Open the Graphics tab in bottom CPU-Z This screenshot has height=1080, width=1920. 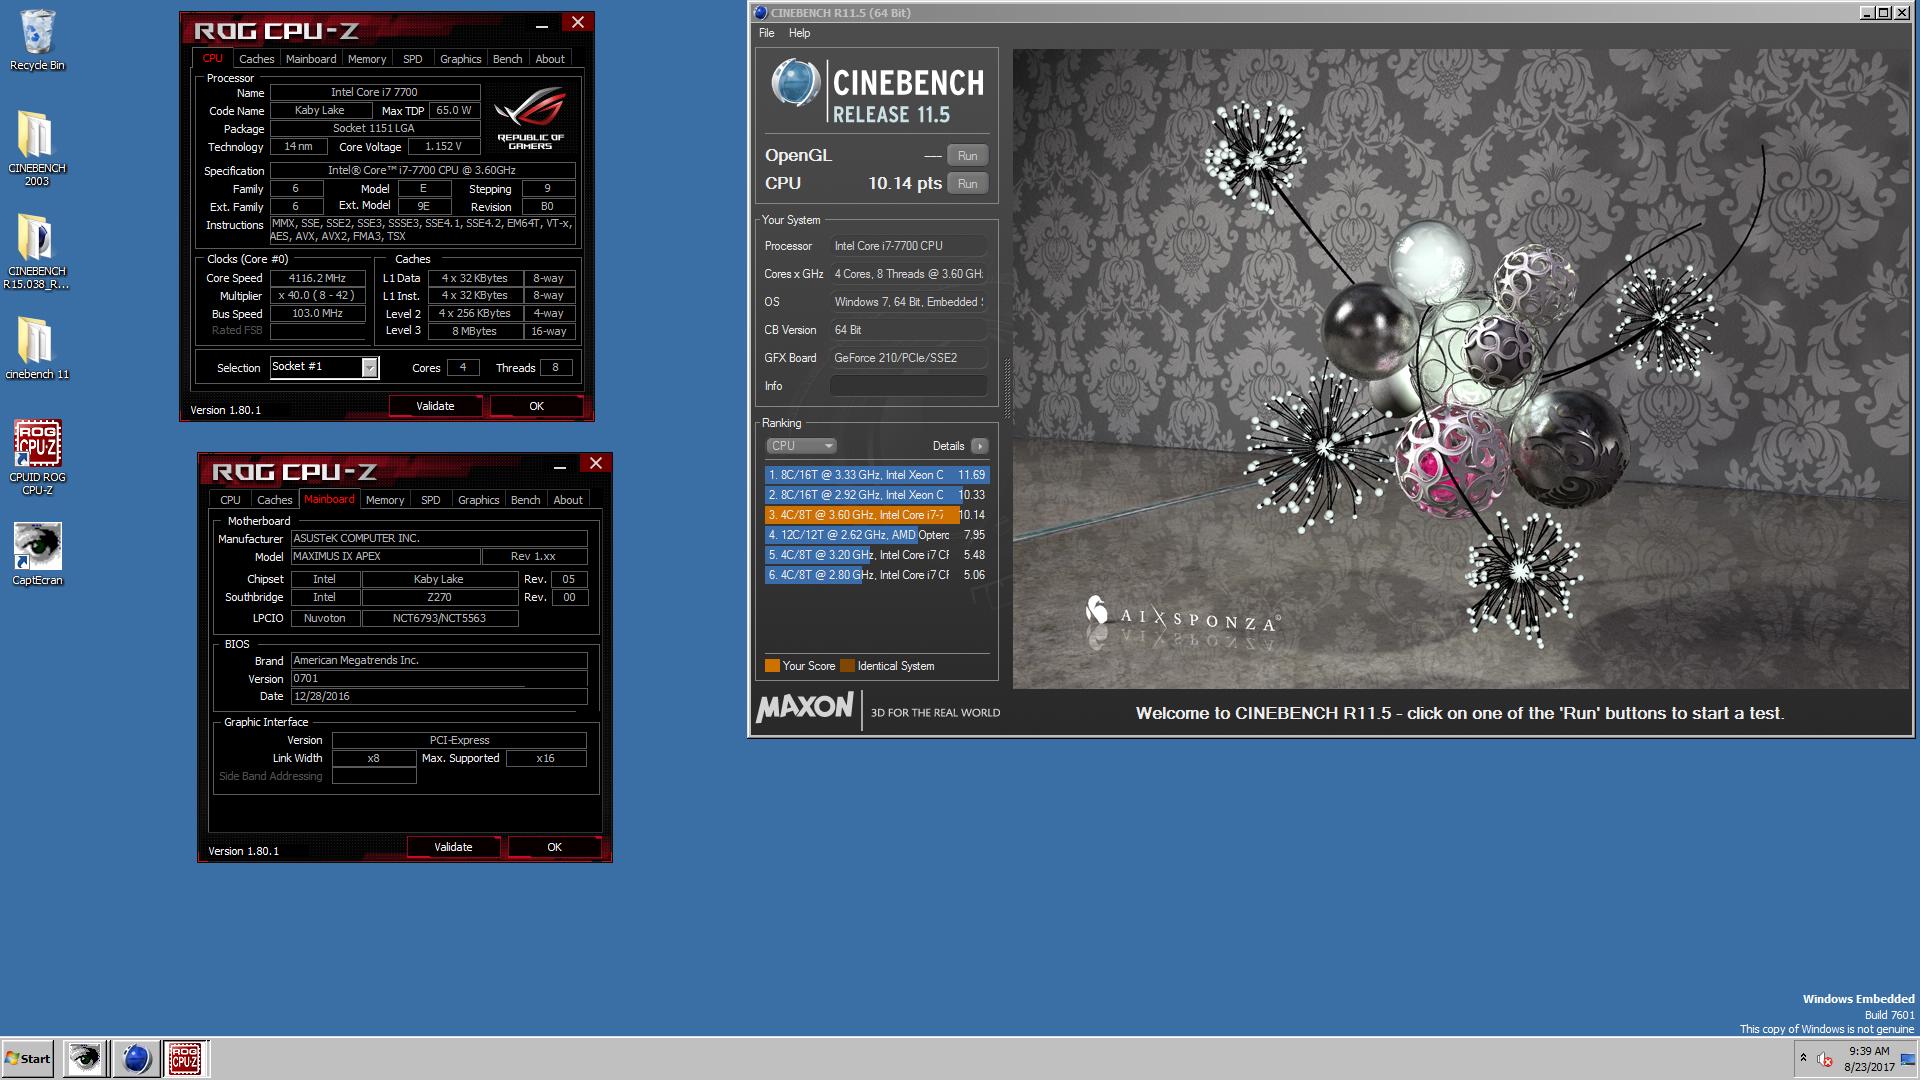(x=478, y=500)
